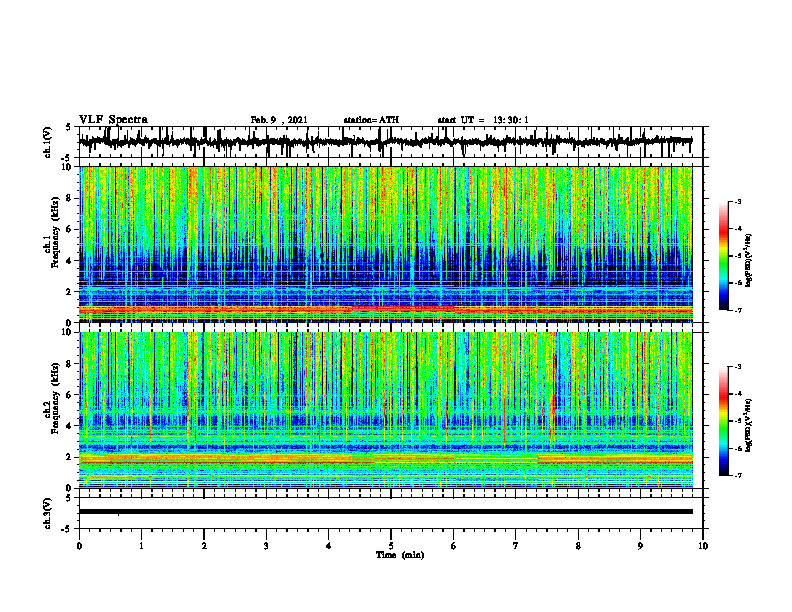Click the 'ch.3(V)' axis label at bottom
This screenshot has width=792, height=612.
(48, 513)
